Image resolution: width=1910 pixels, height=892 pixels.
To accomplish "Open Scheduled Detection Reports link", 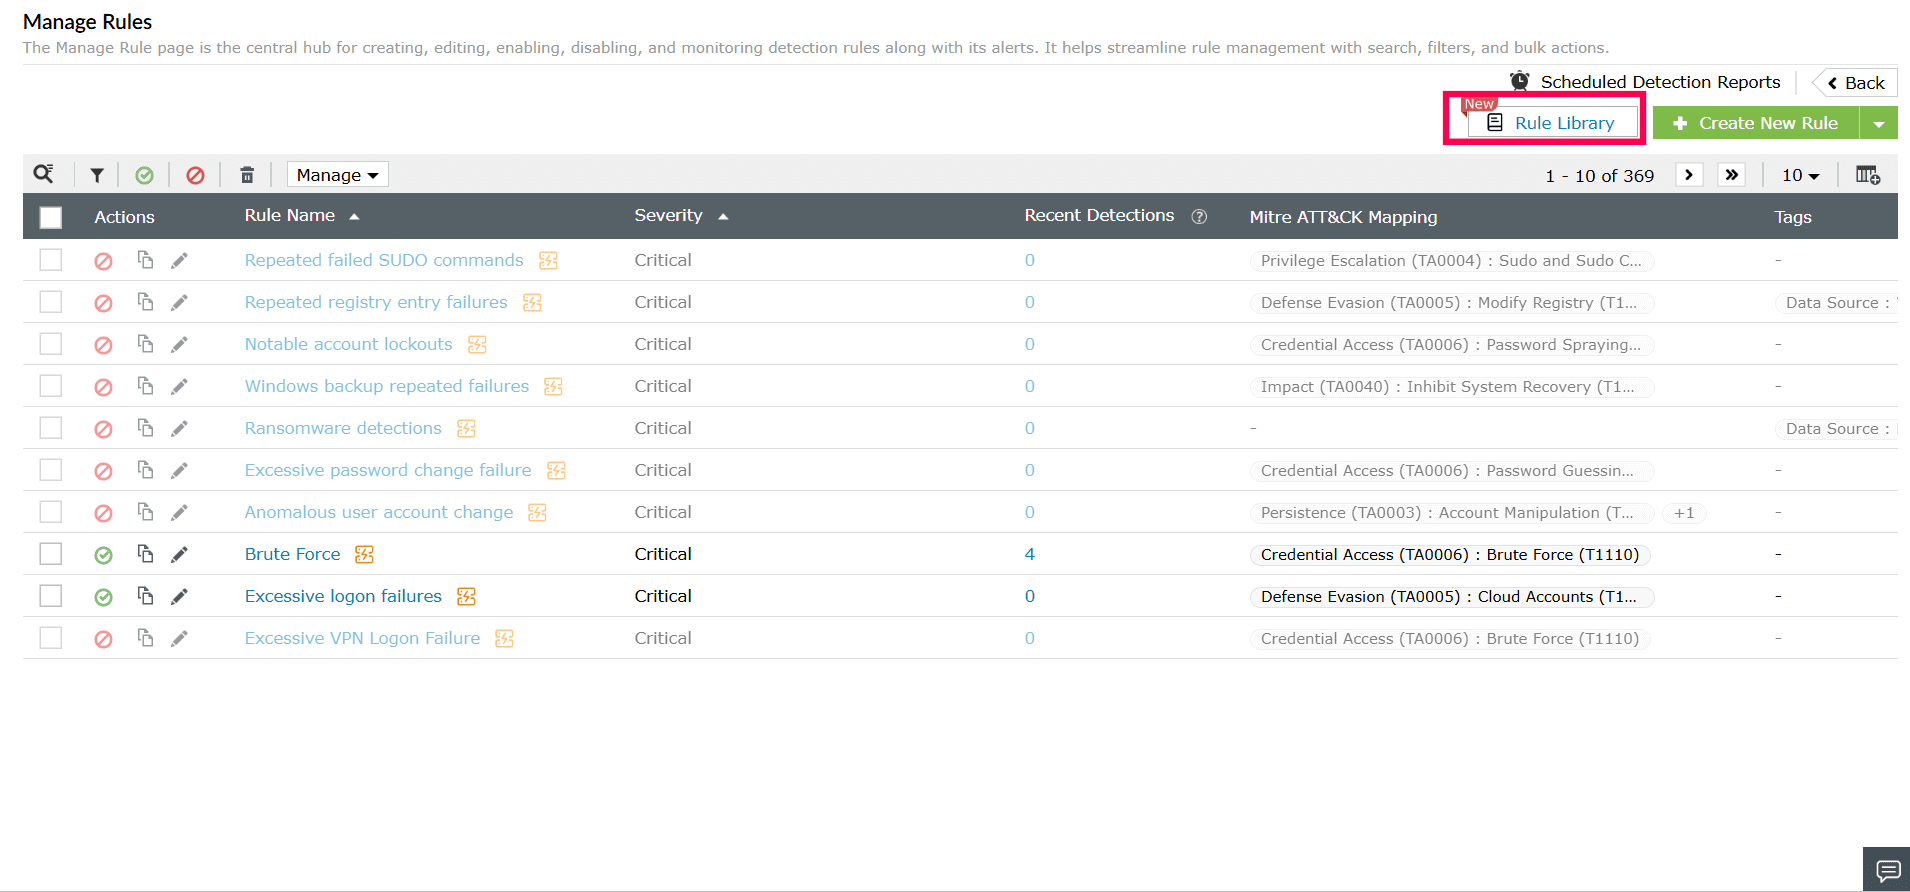I will (1660, 82).
